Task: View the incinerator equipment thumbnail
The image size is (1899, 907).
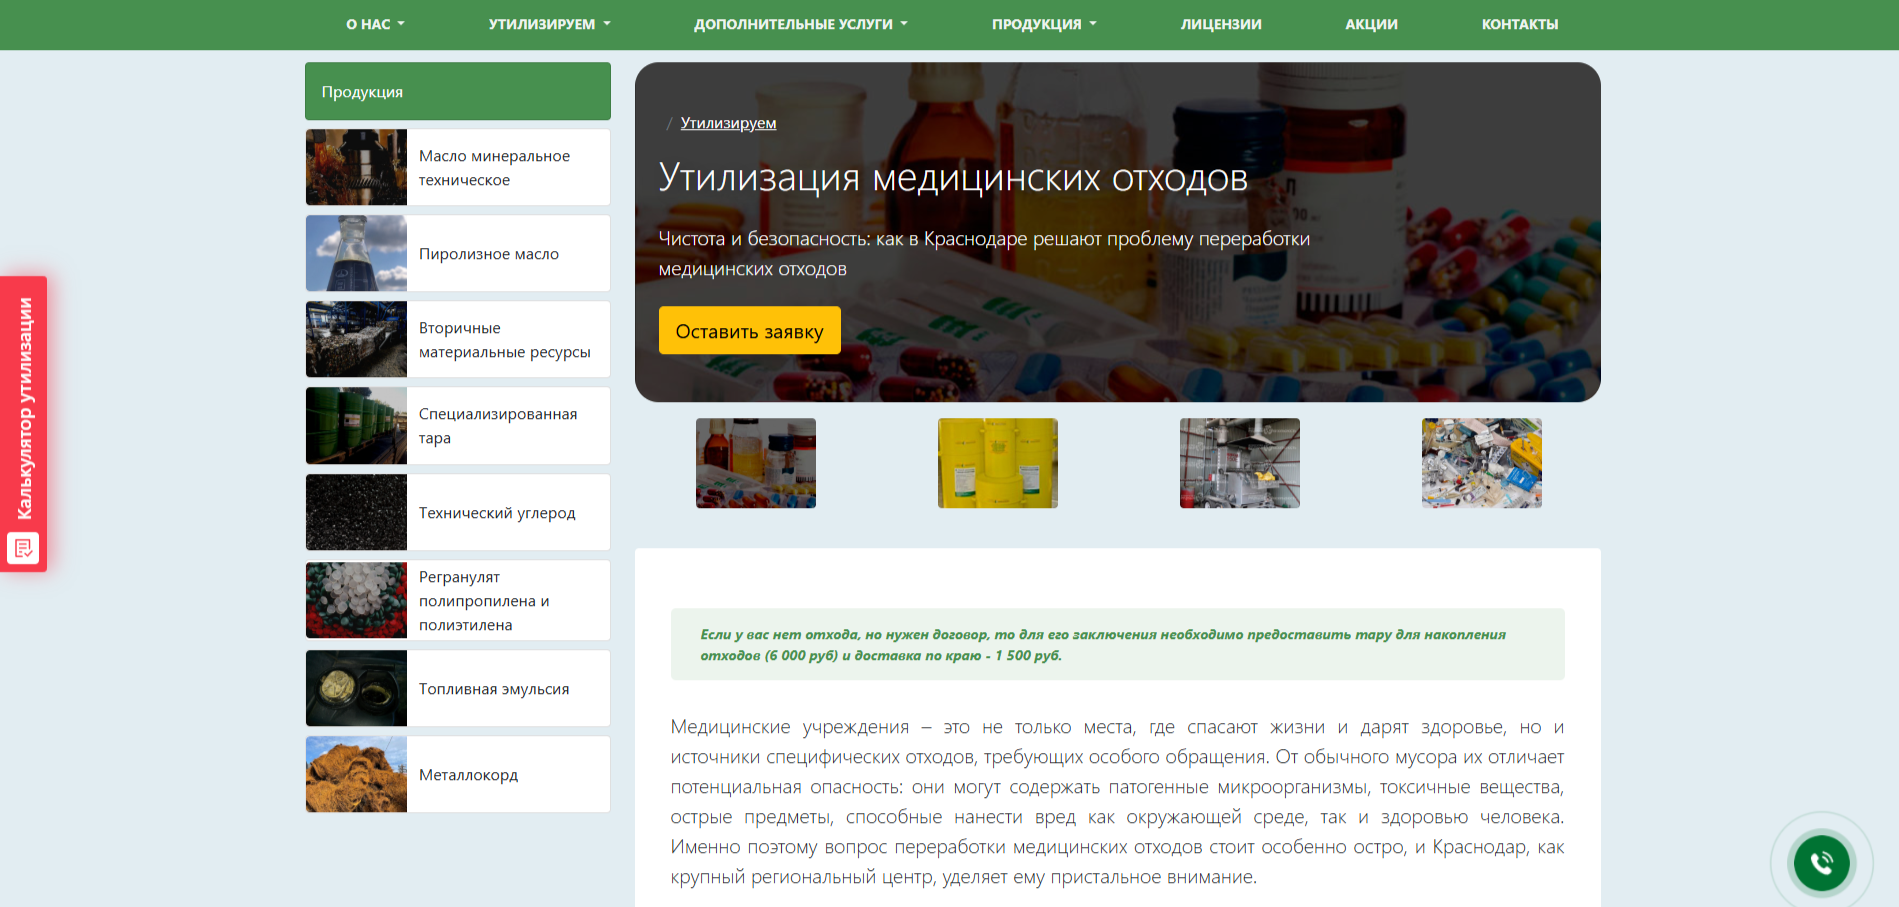Action: (1239, 463)
